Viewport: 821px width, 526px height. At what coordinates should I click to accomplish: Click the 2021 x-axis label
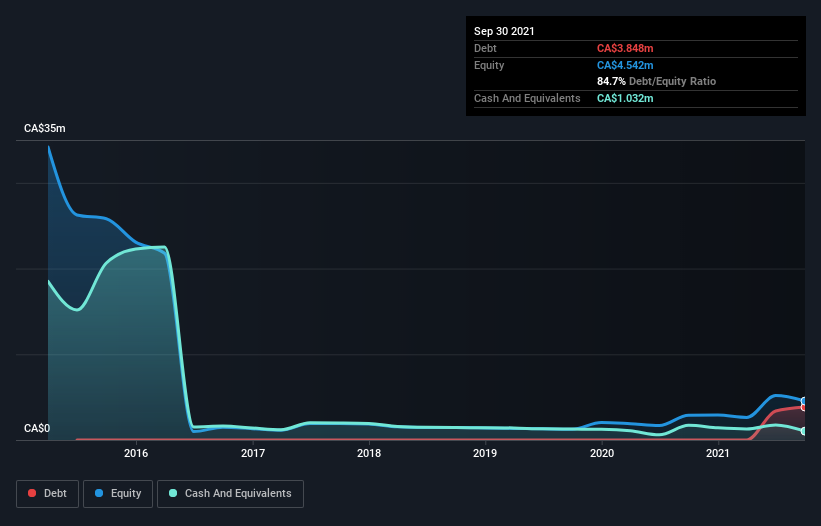pos(718,453)
